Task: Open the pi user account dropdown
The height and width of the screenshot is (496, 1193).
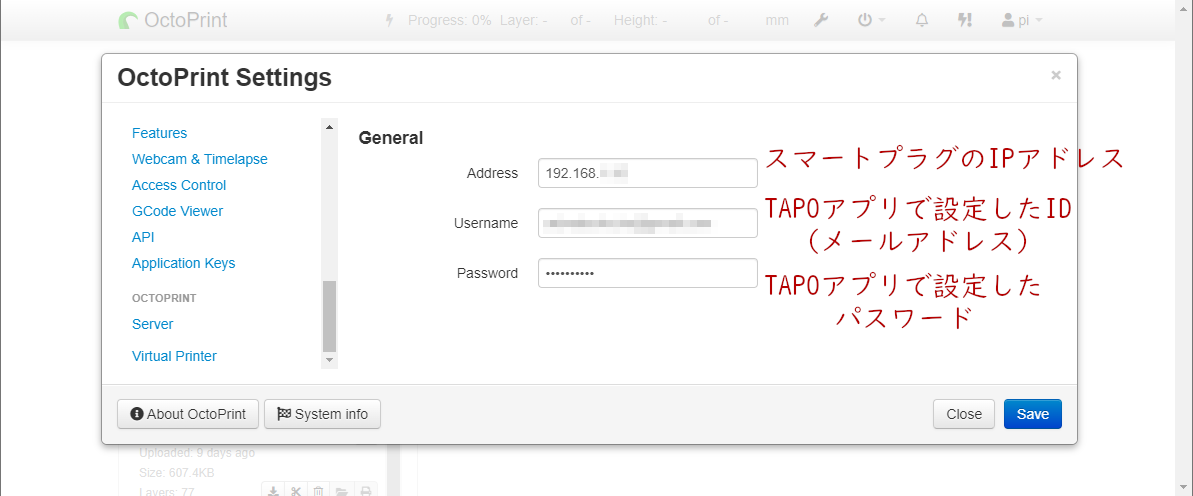Action: [1022, 20]
